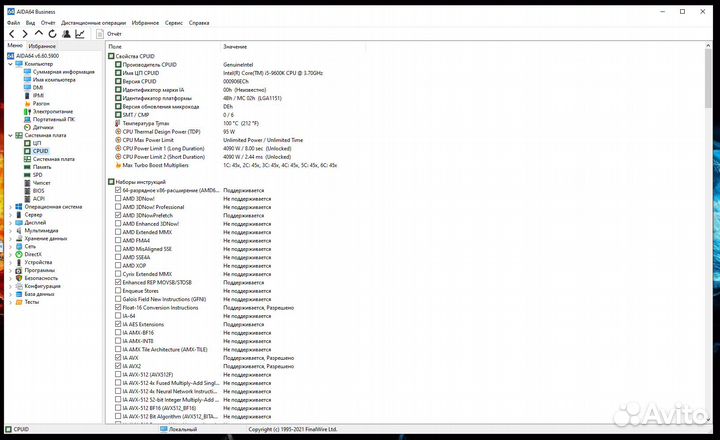Select Версия обновления микрокода row

coord(174,107)
